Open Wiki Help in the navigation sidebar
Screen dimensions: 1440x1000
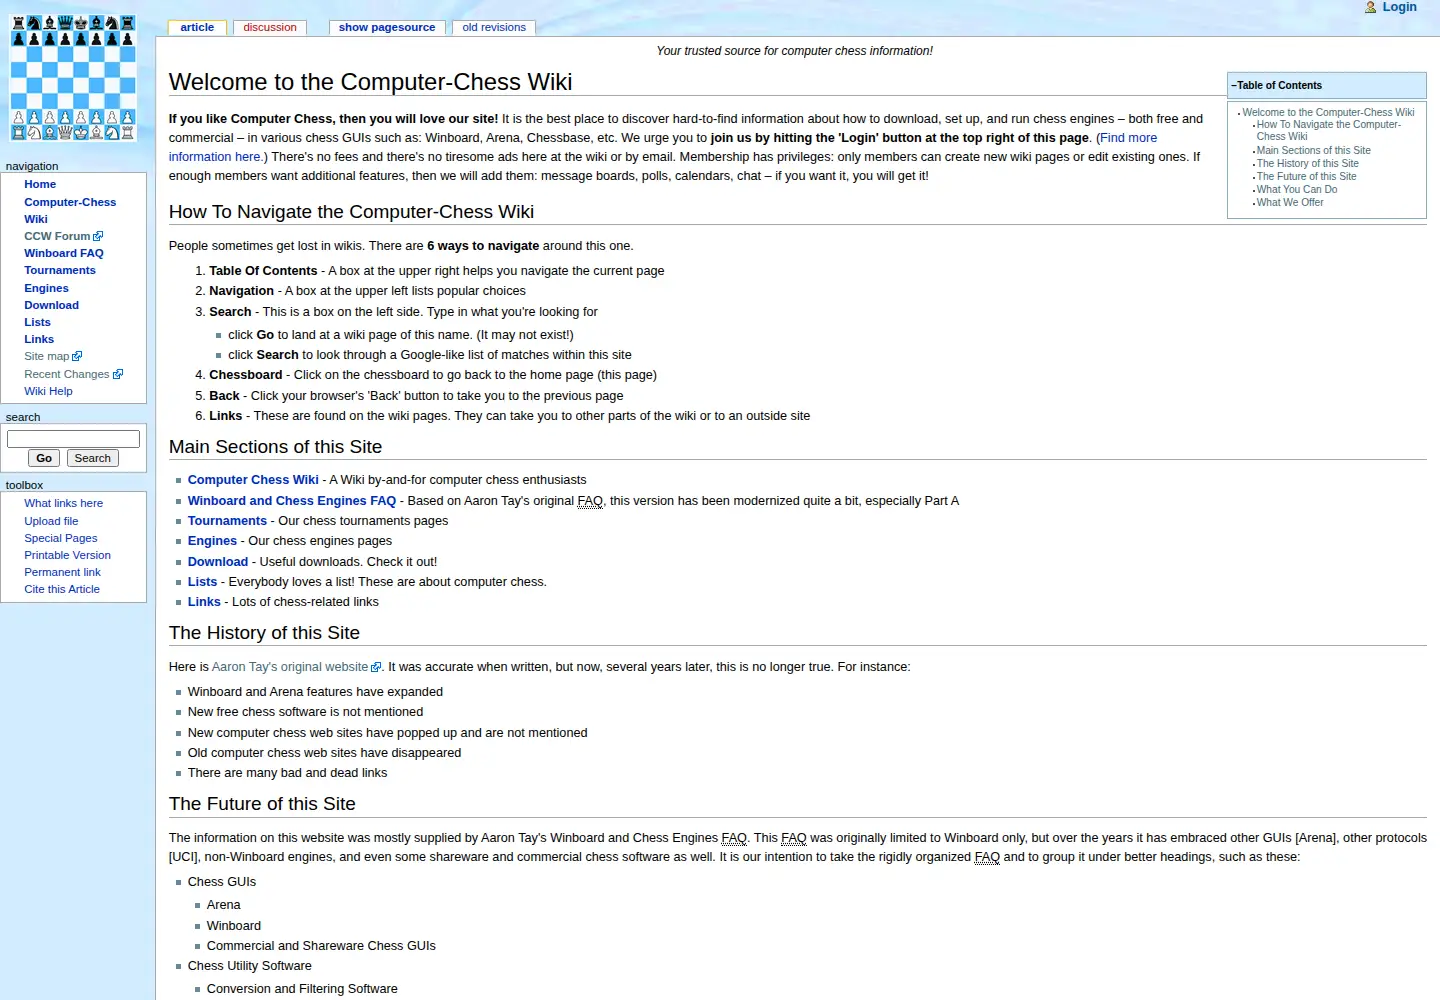[48, 392]
